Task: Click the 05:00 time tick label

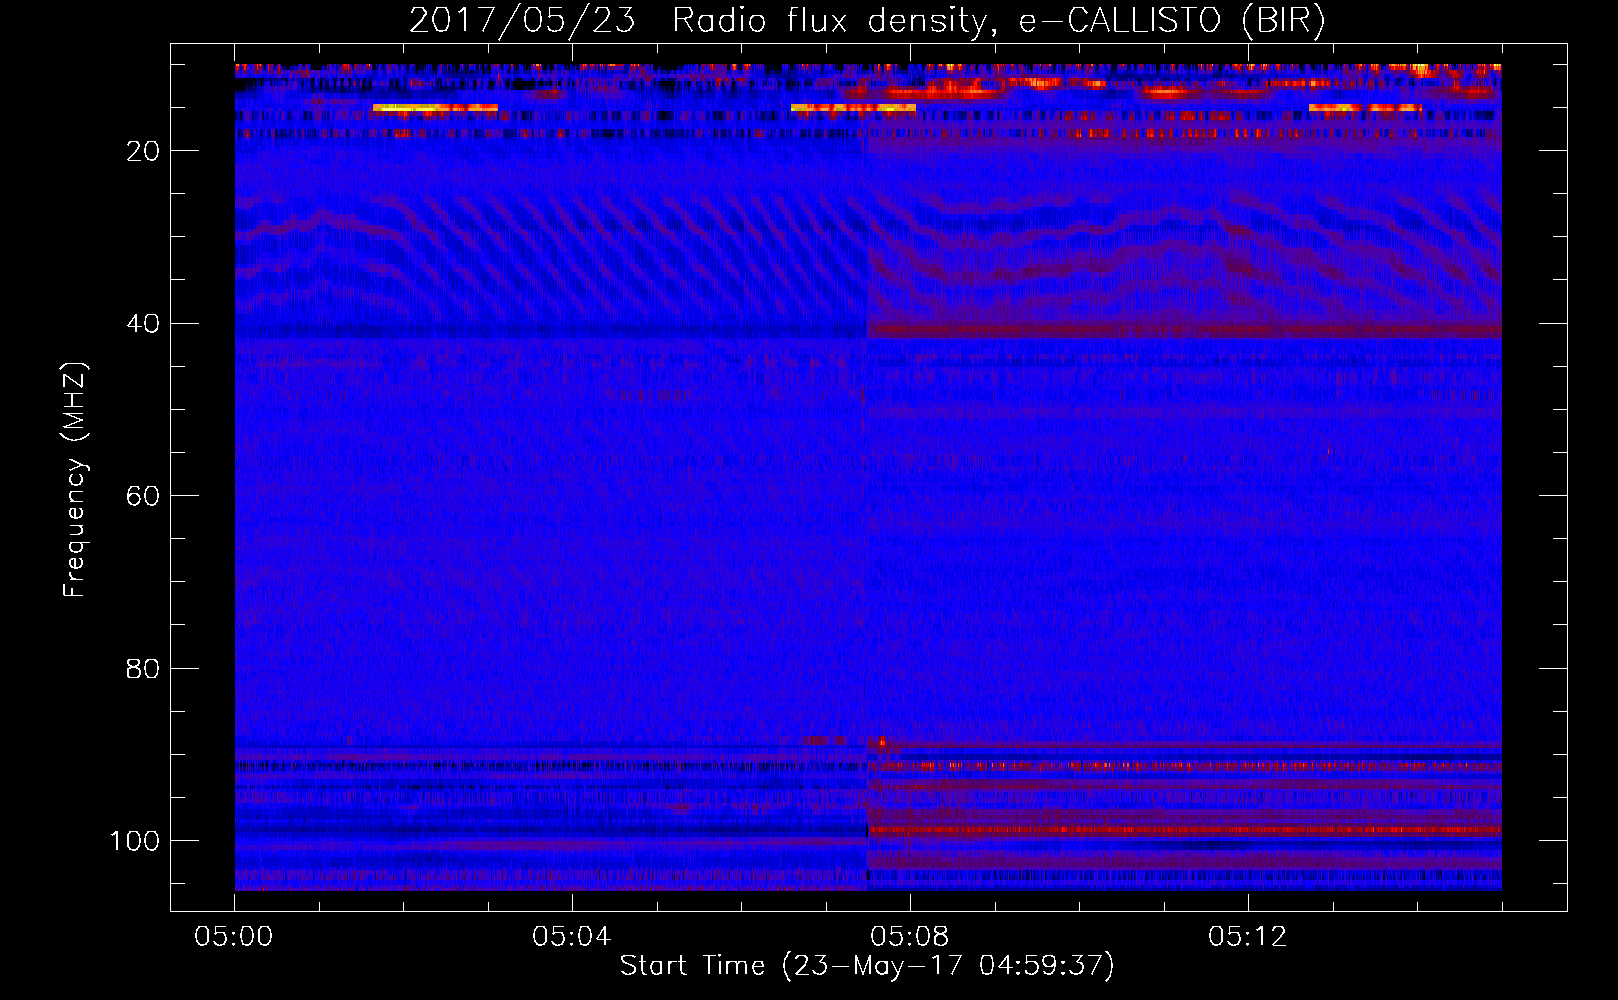Action: click(x=234, y=937)
